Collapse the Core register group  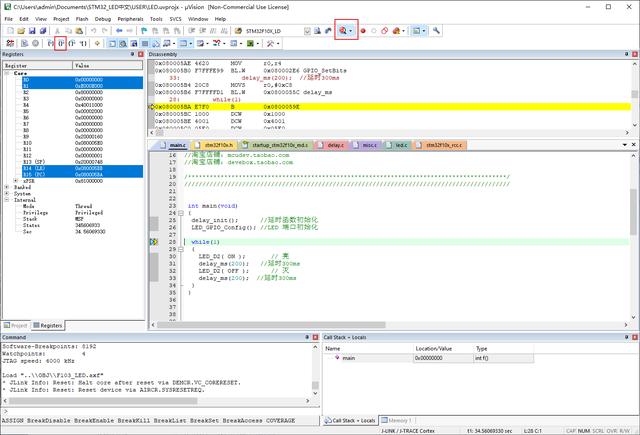point(7,72)
